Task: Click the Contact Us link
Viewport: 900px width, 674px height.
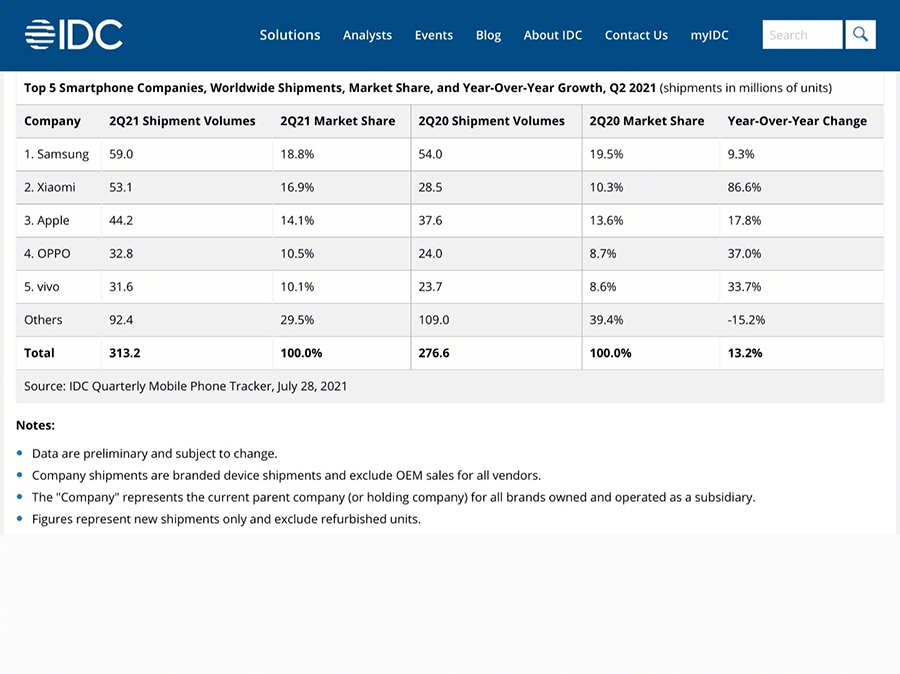Action: pyautogui.click(x=636, y=35)
